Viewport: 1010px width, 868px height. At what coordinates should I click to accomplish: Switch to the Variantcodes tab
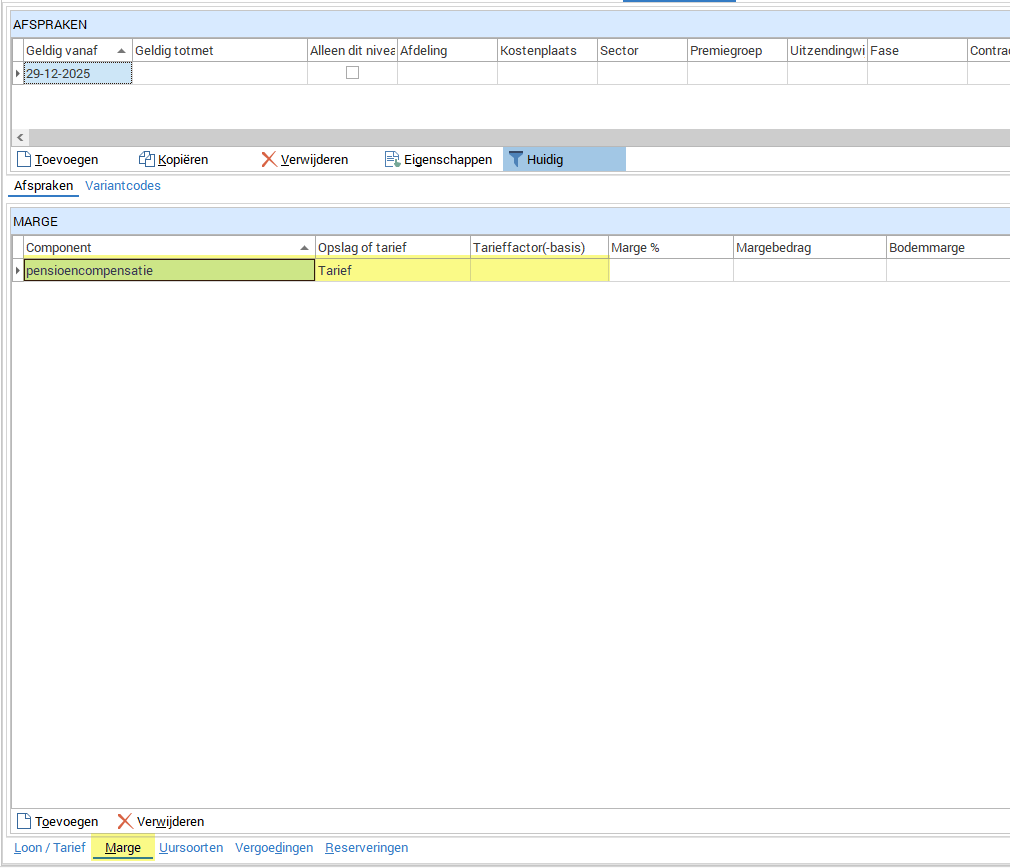coord(123,186)
